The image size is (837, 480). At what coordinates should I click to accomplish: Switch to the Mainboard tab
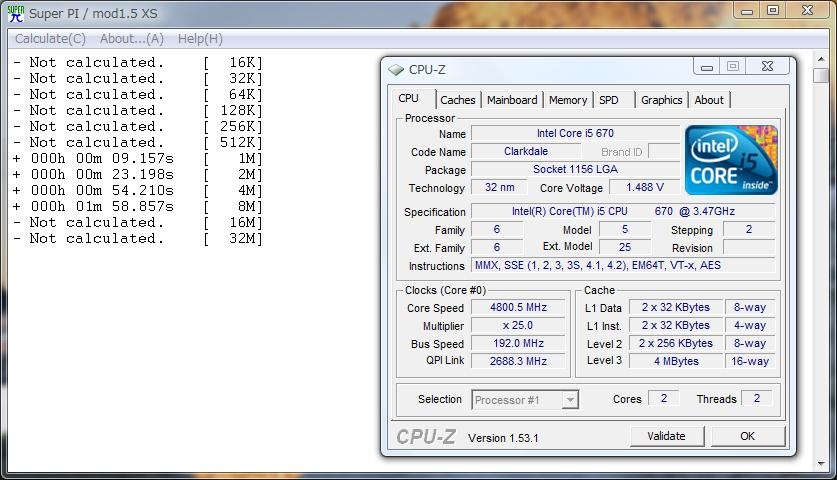(512, 100)
